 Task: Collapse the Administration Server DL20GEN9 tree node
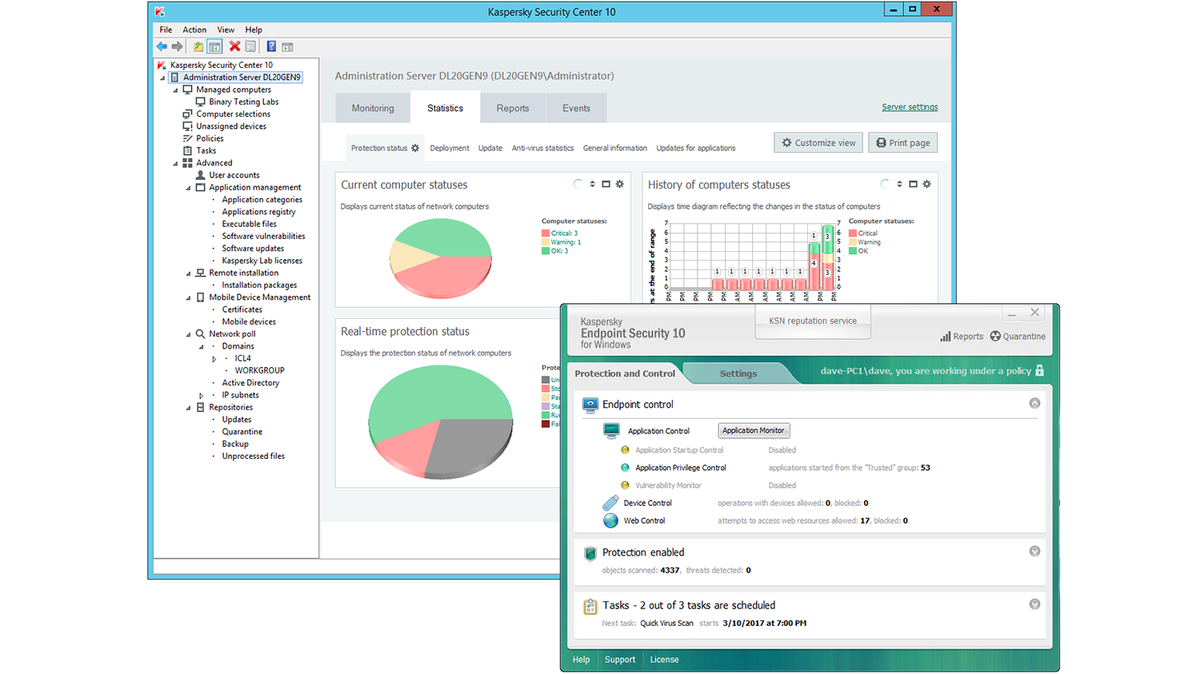[x=163, y=77]
